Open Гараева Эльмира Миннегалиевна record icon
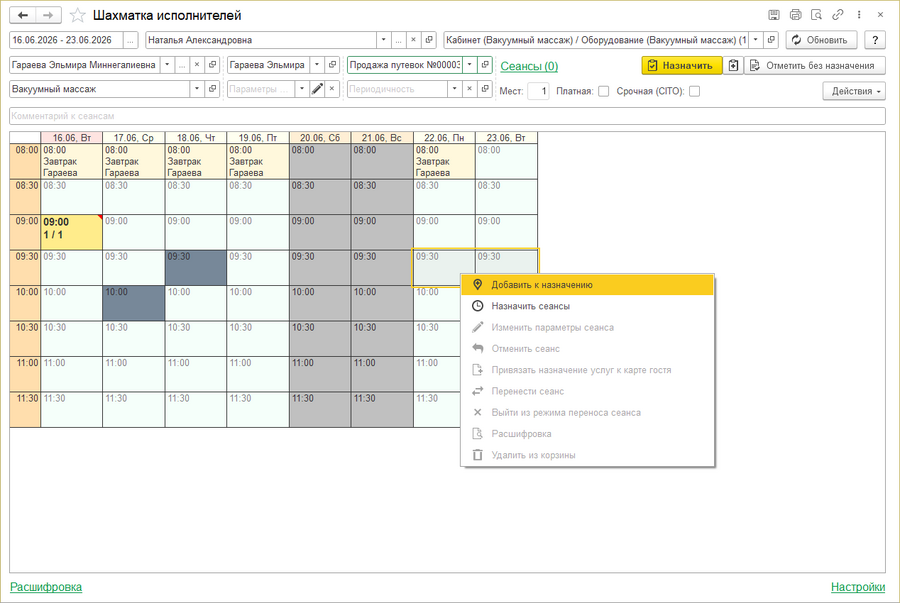The width and height of the screenshot is (900, 603). click(212, 65)
